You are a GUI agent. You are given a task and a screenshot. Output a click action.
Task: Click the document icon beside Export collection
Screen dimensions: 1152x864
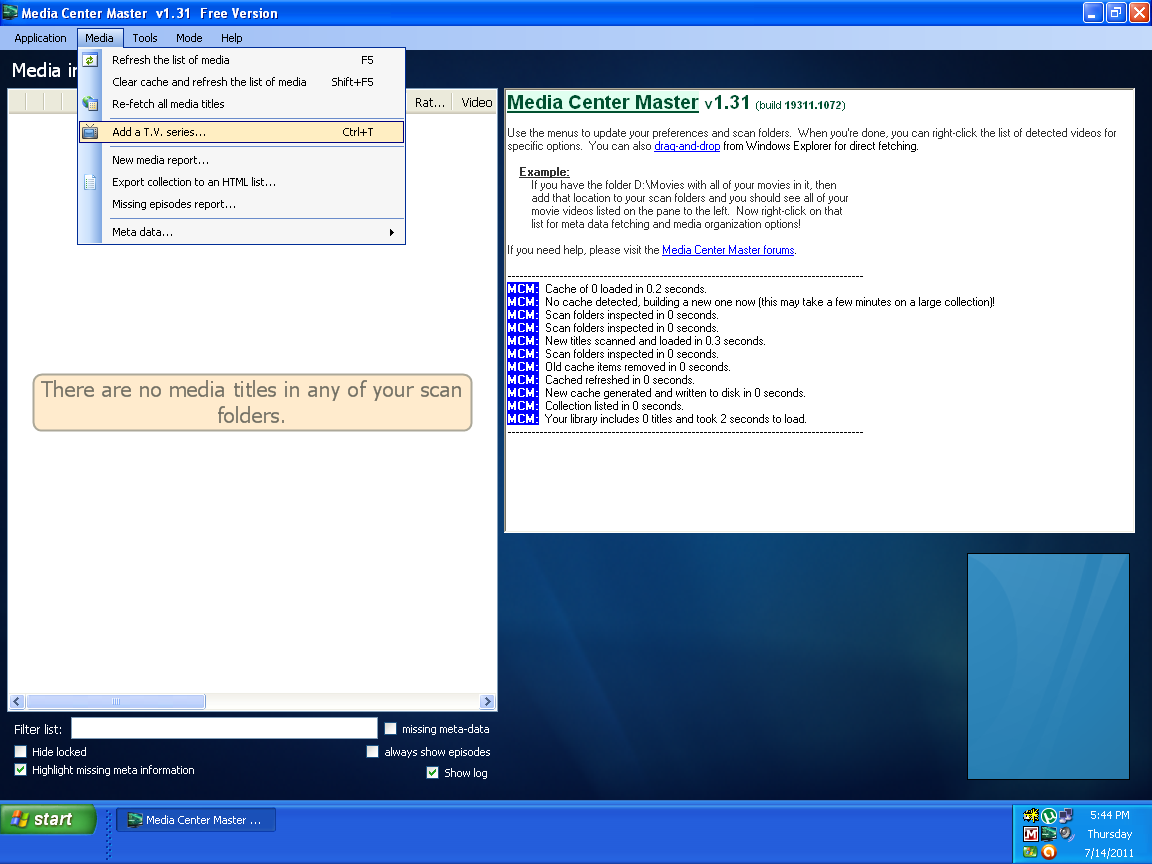(x=90, y=182)
